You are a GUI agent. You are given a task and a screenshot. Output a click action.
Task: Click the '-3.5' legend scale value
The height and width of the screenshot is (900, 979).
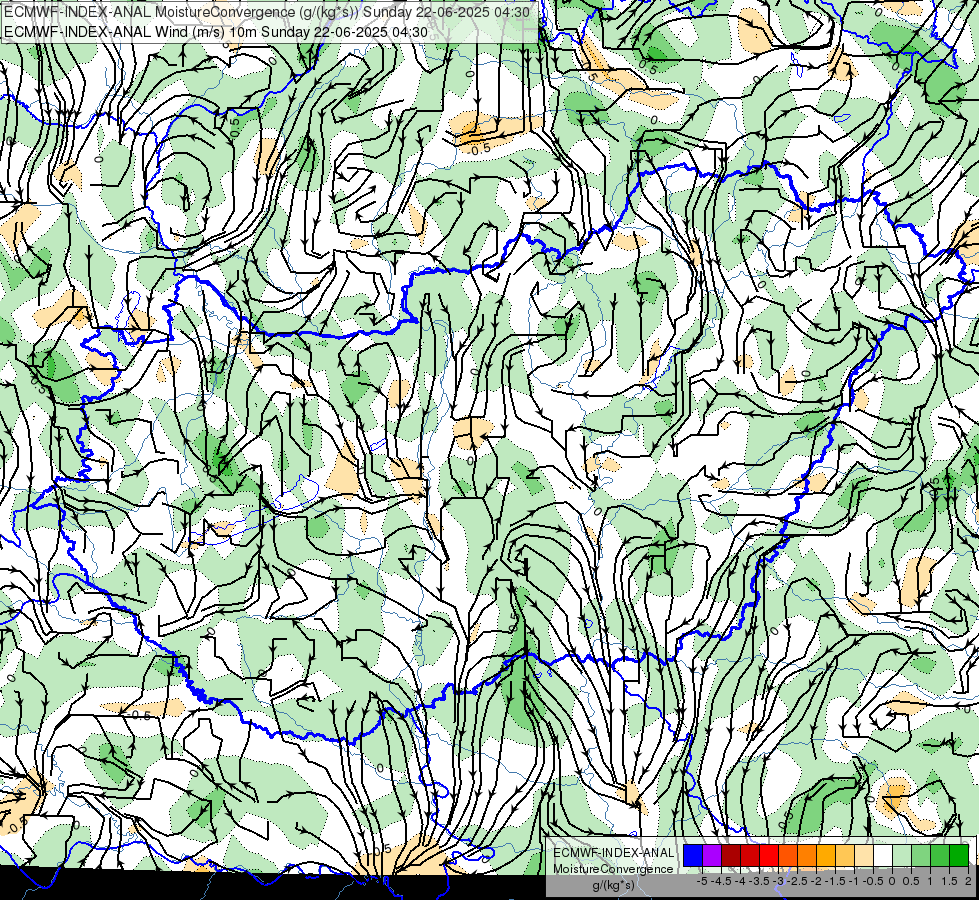pyautogui.click(x=760, y=881)
